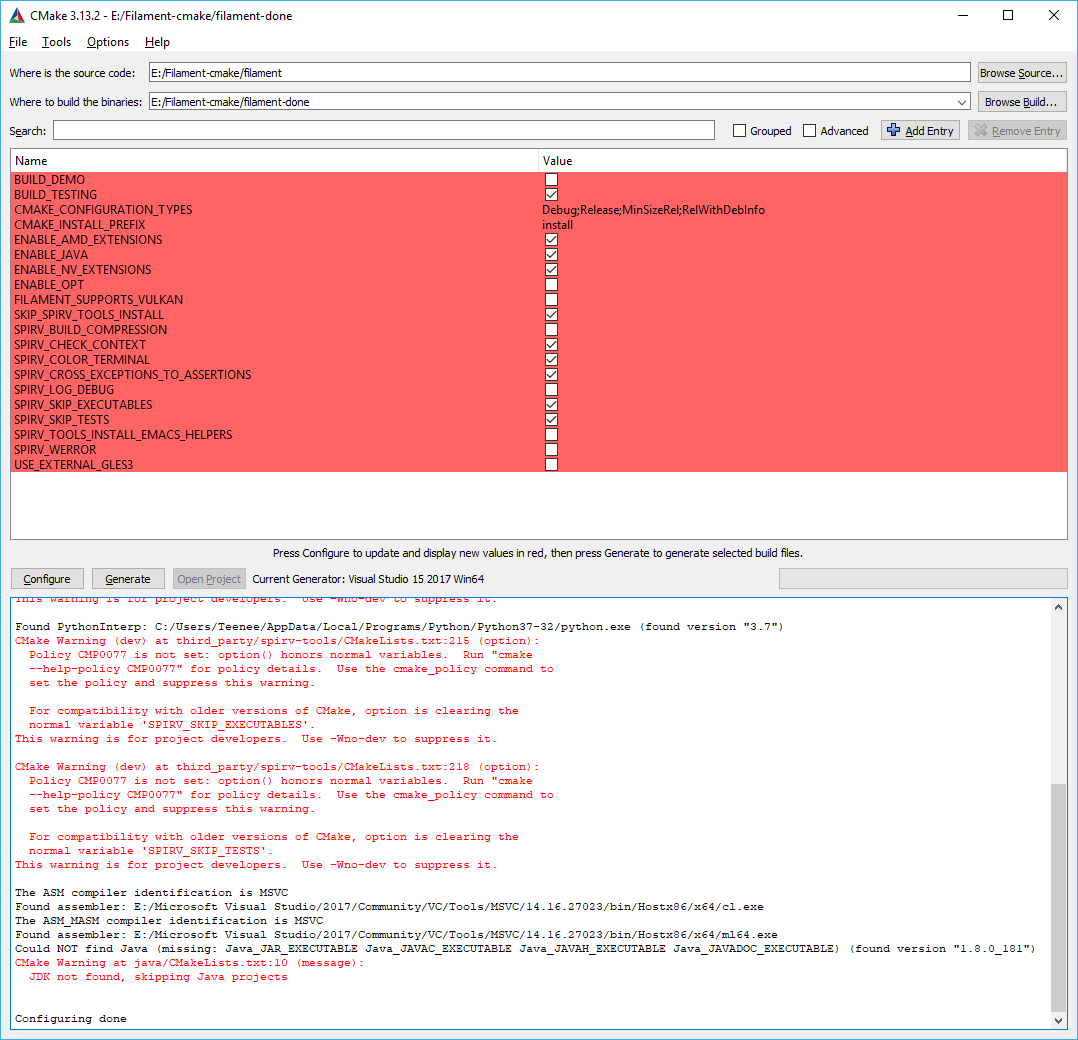1078x1040 pixels.
Task: Select the CMAKE_INSTALL_PREFIX entry name
Action: point(80,225)
